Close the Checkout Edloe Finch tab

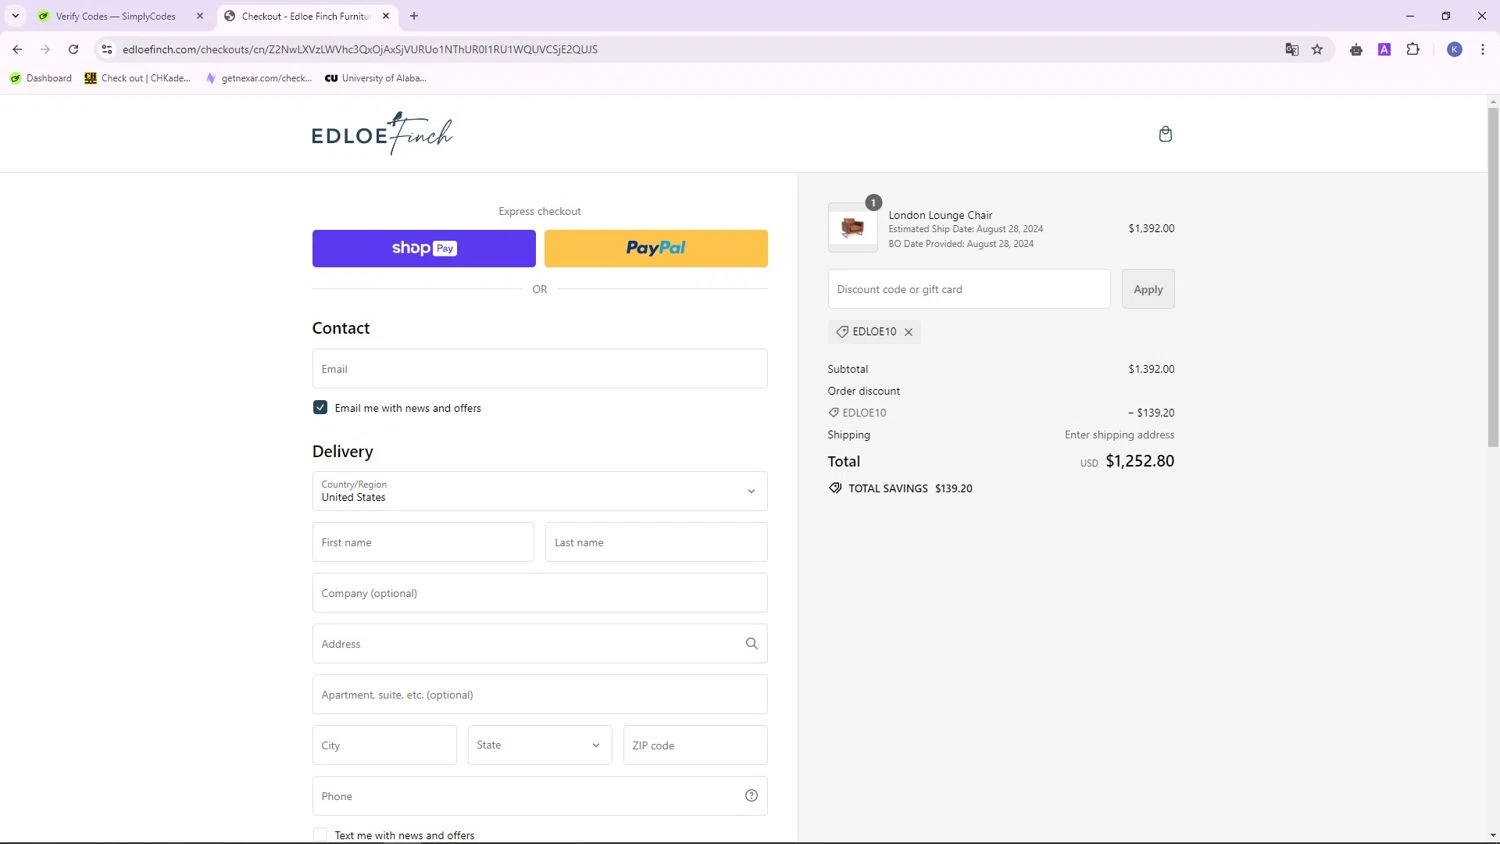click(x=386, y=16)
